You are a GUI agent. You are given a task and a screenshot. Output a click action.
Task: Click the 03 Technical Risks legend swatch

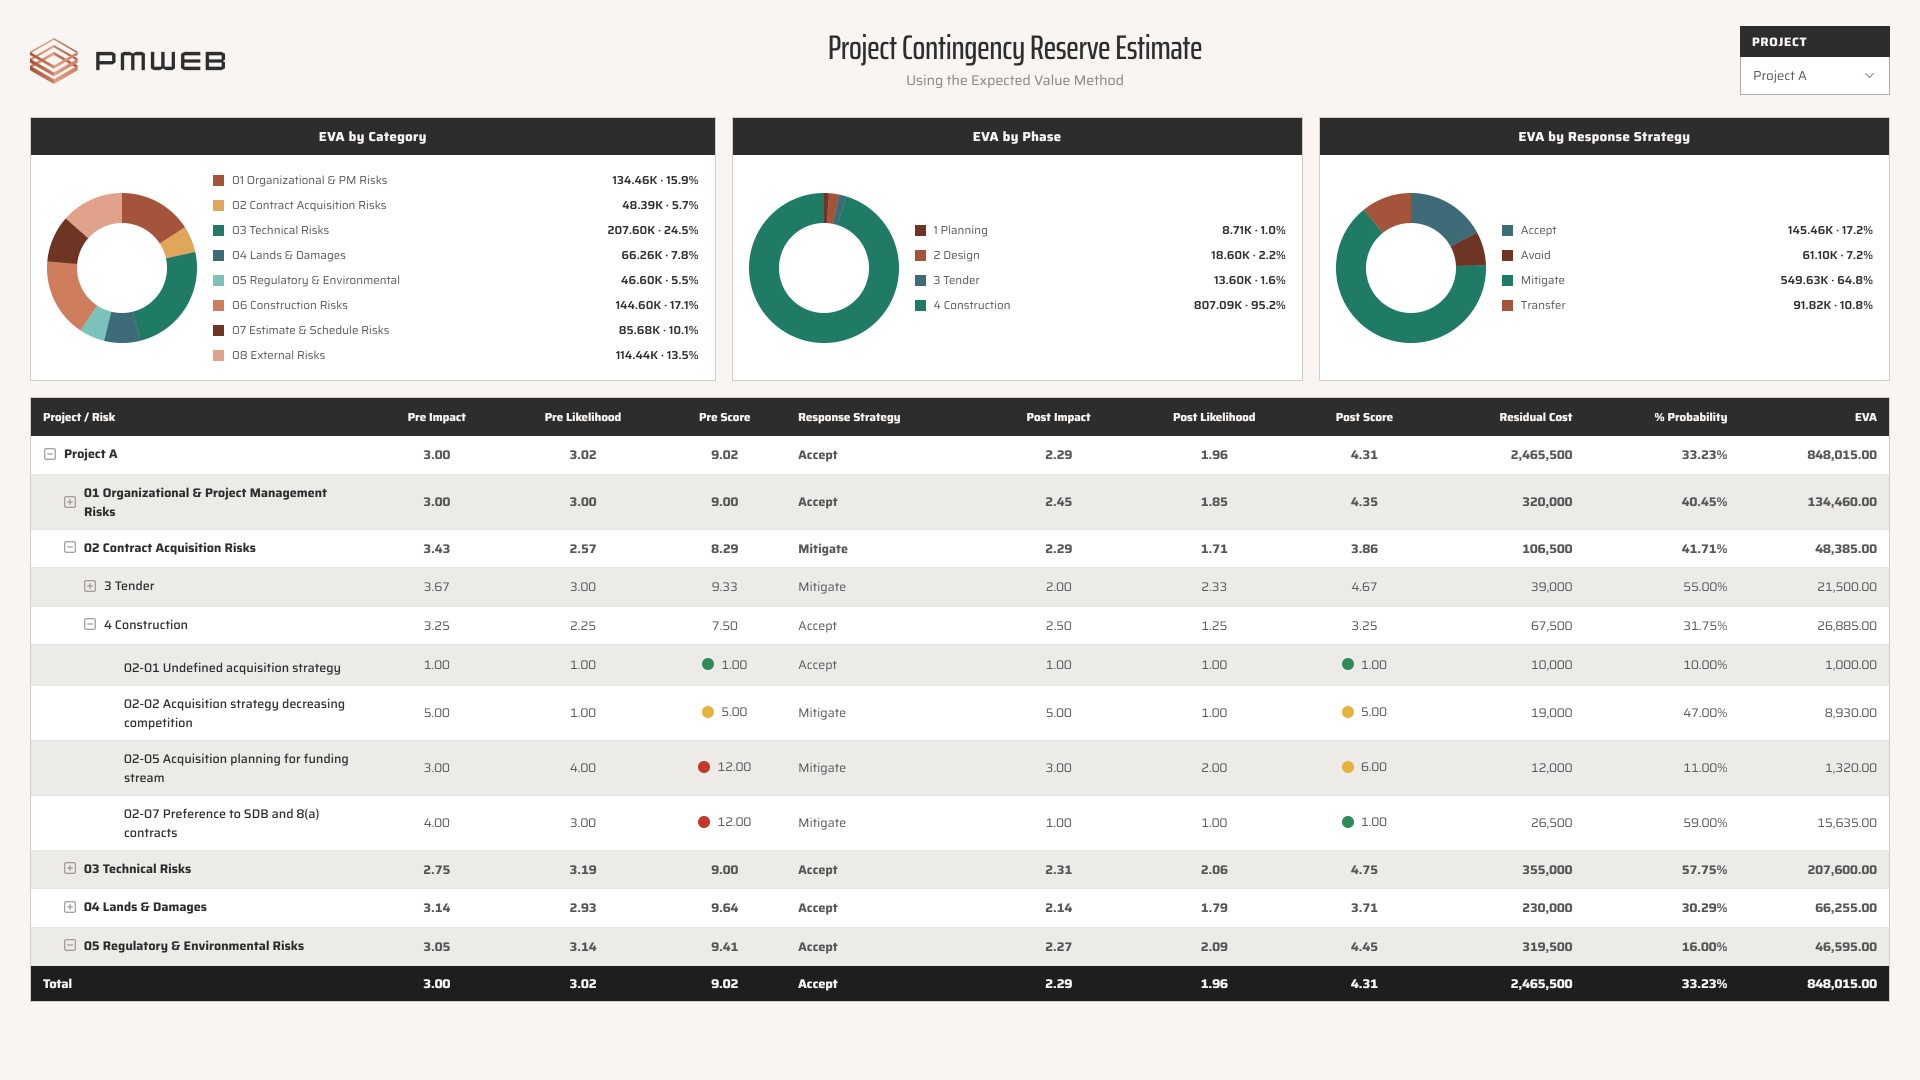[x=218, y=231]
